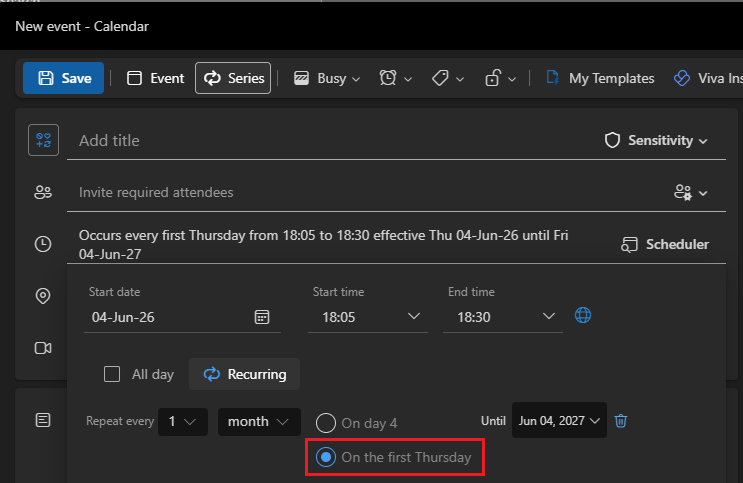743x483 pixels.
Task: Click the Invite required attendees field
Action: coord(370,192)
